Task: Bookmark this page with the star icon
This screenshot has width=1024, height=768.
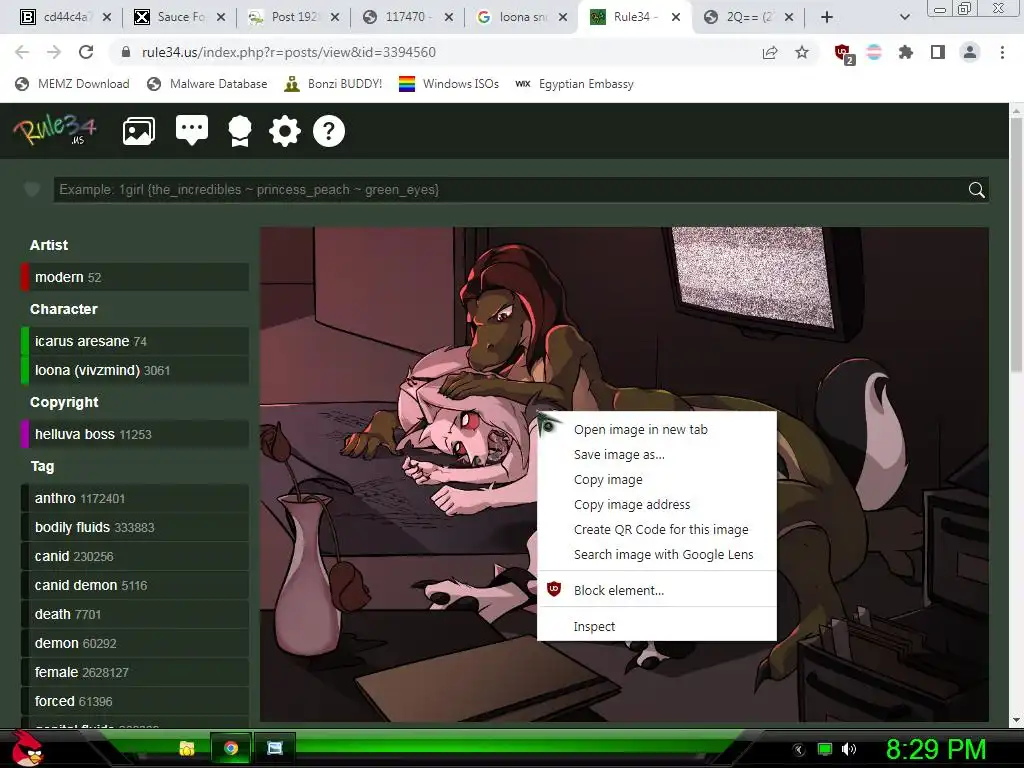Action: pyautogui.click(x=802, y=52)
